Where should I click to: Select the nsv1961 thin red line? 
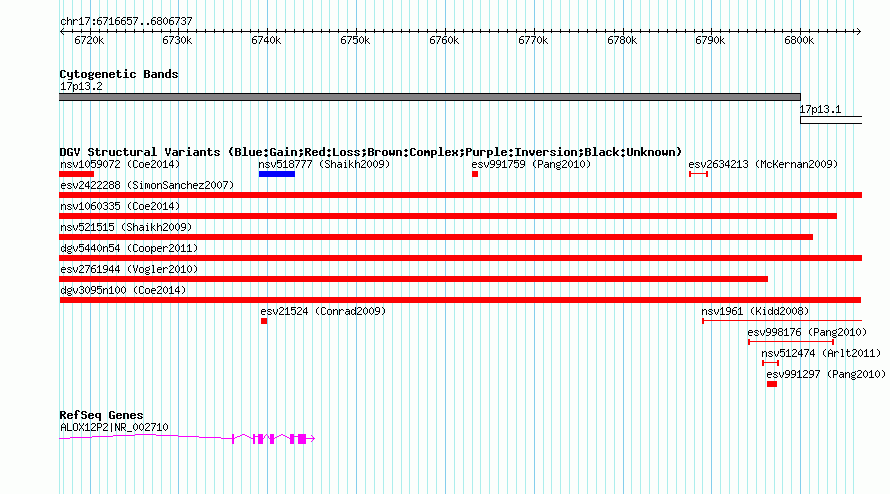point(782,321)
